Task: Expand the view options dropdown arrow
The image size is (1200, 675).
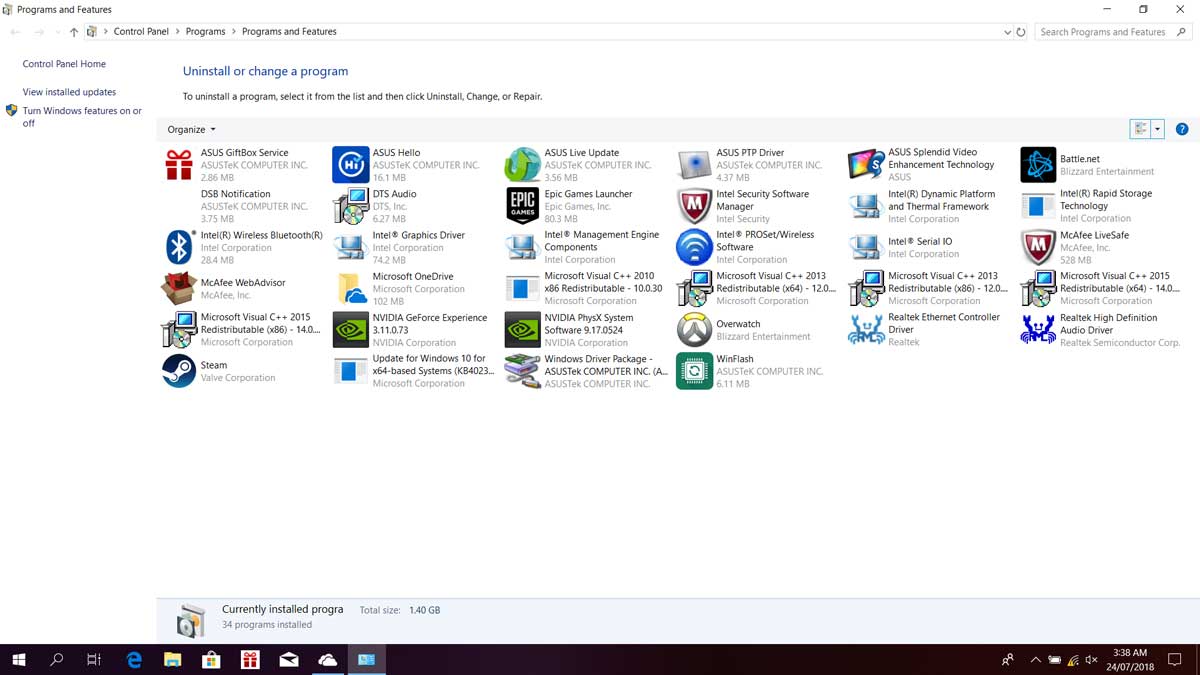Action: 1158,129
